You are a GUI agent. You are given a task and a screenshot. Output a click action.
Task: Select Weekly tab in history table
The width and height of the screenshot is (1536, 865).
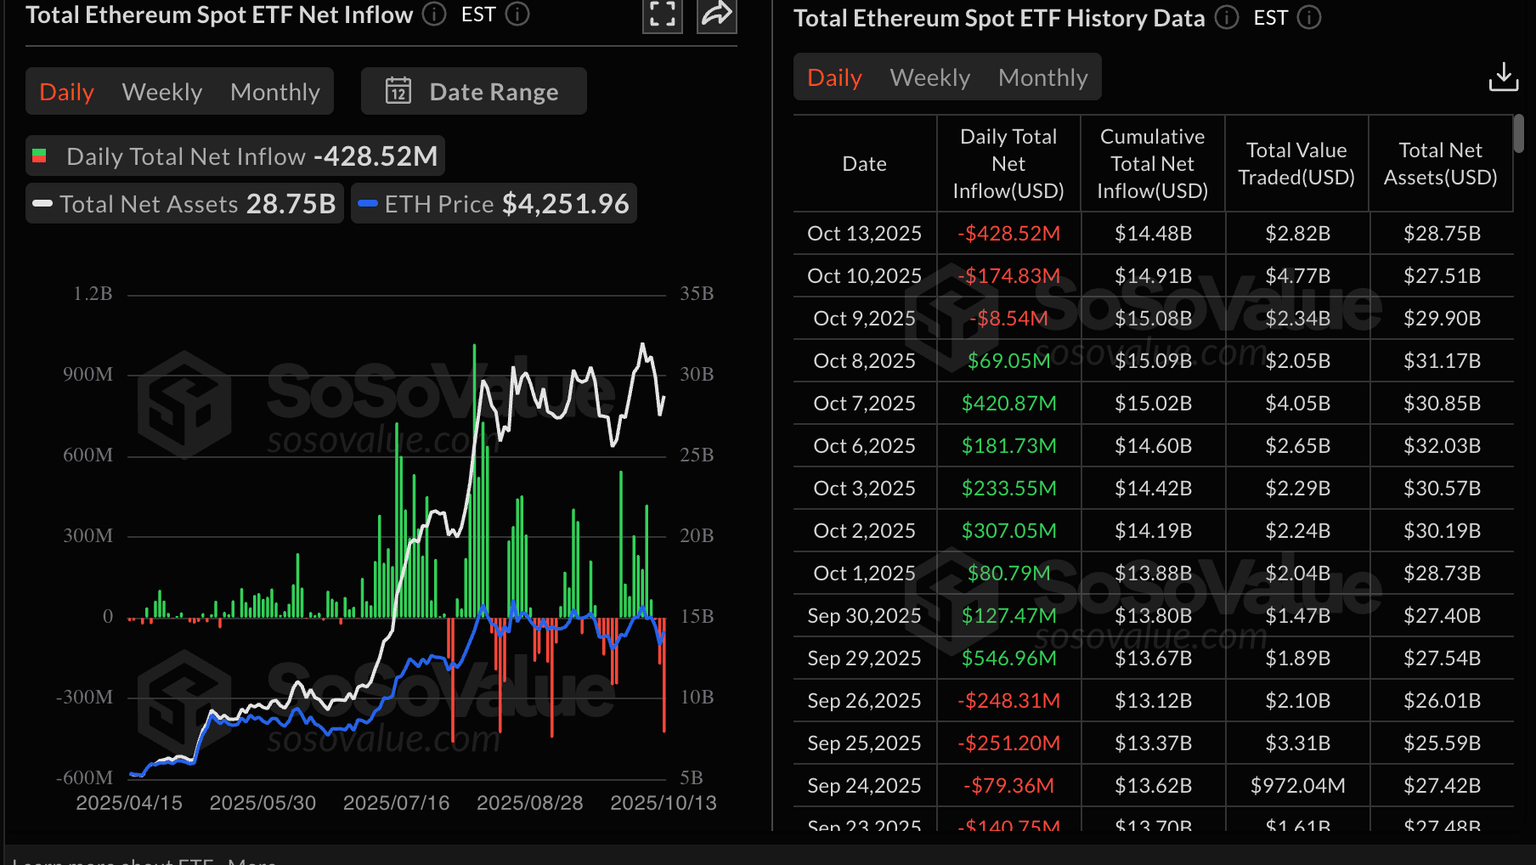click(x=930, y=77)
